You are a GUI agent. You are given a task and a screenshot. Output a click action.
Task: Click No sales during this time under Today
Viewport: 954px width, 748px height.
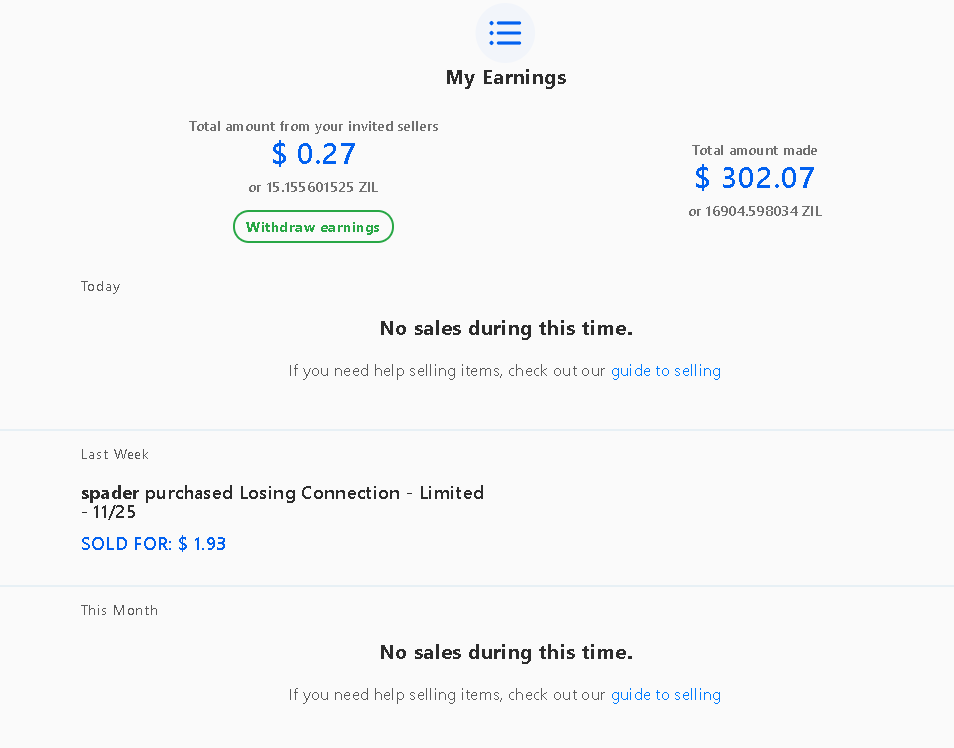(506, 328)
